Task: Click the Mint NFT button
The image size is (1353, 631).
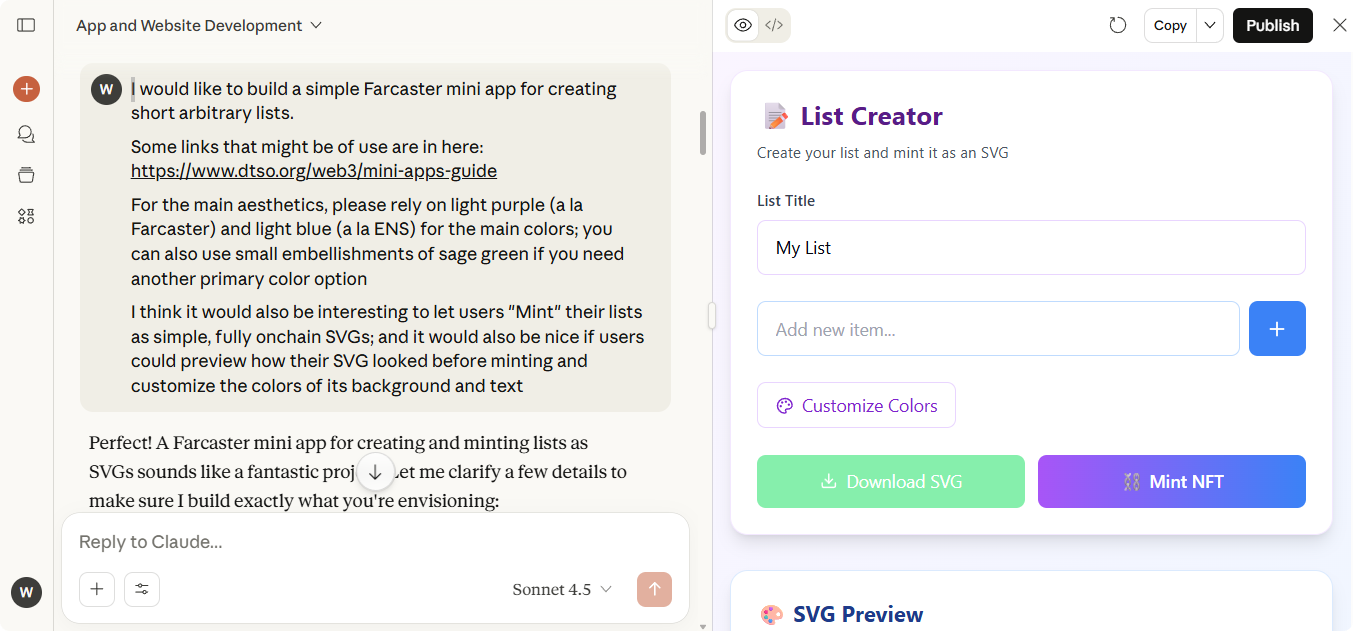Action: [x=1171, y=481]
